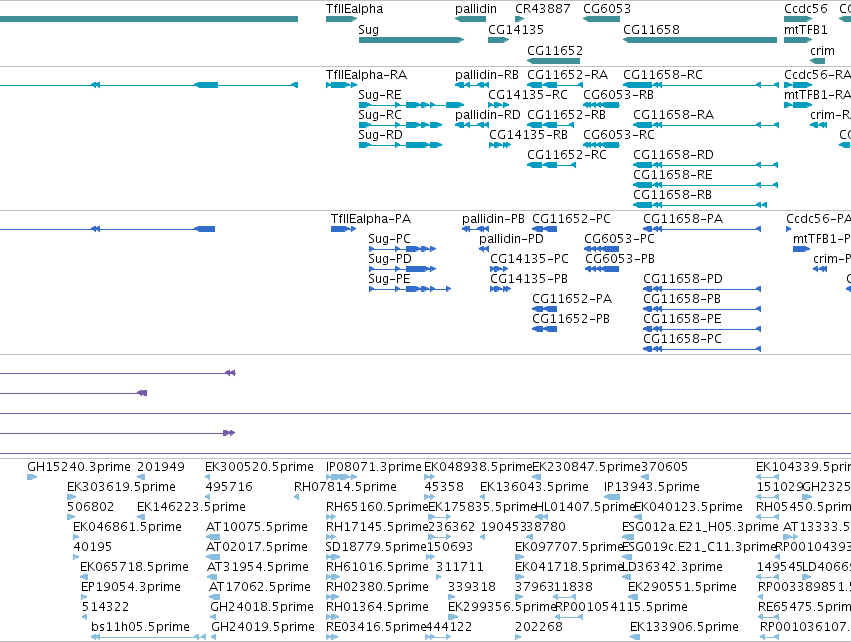Select the CG11652 gene label

tap(555, 50)
